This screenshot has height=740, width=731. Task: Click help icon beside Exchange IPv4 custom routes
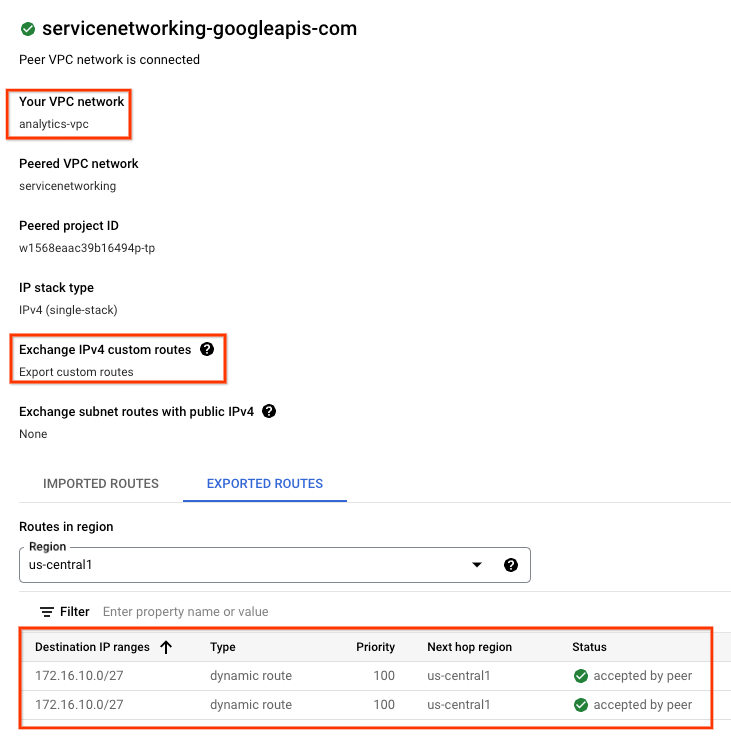207,350
